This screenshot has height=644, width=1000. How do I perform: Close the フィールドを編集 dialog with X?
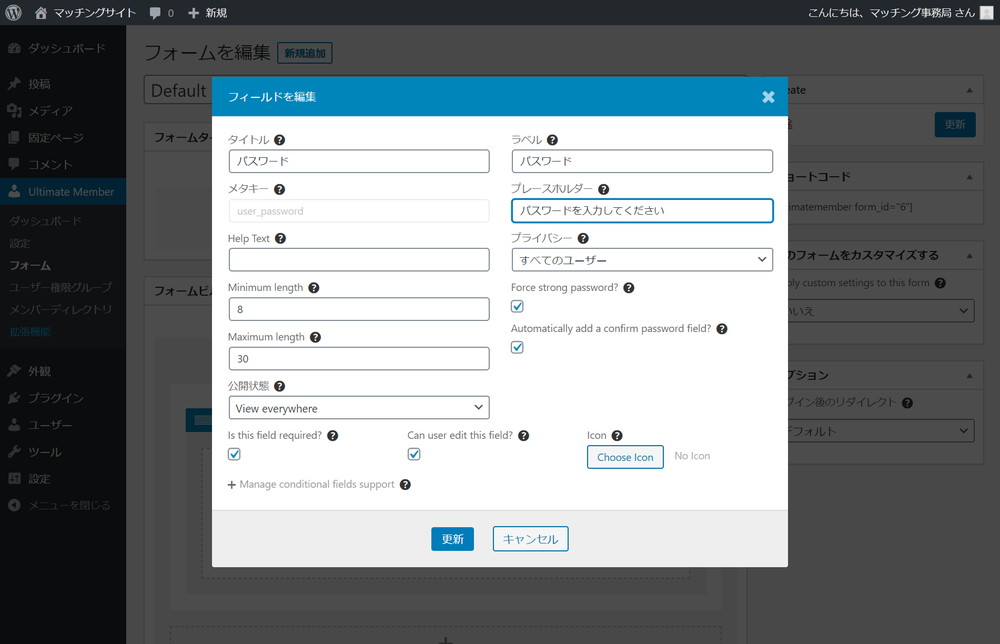[x=768, y=96]
